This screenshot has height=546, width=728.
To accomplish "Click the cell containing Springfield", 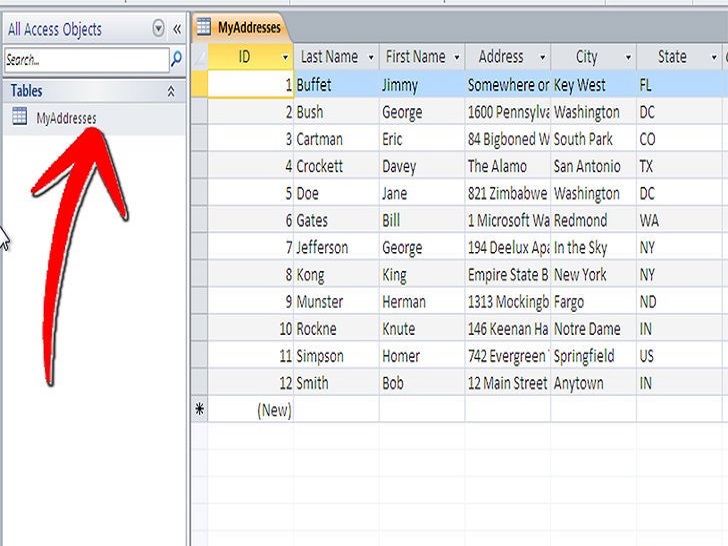I will coord(592,356).
